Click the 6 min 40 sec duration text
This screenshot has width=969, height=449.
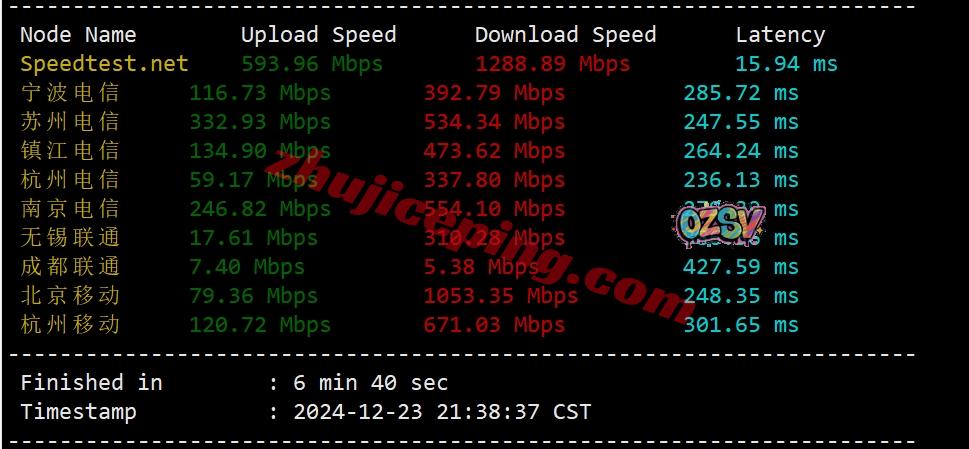click(370, 383)
